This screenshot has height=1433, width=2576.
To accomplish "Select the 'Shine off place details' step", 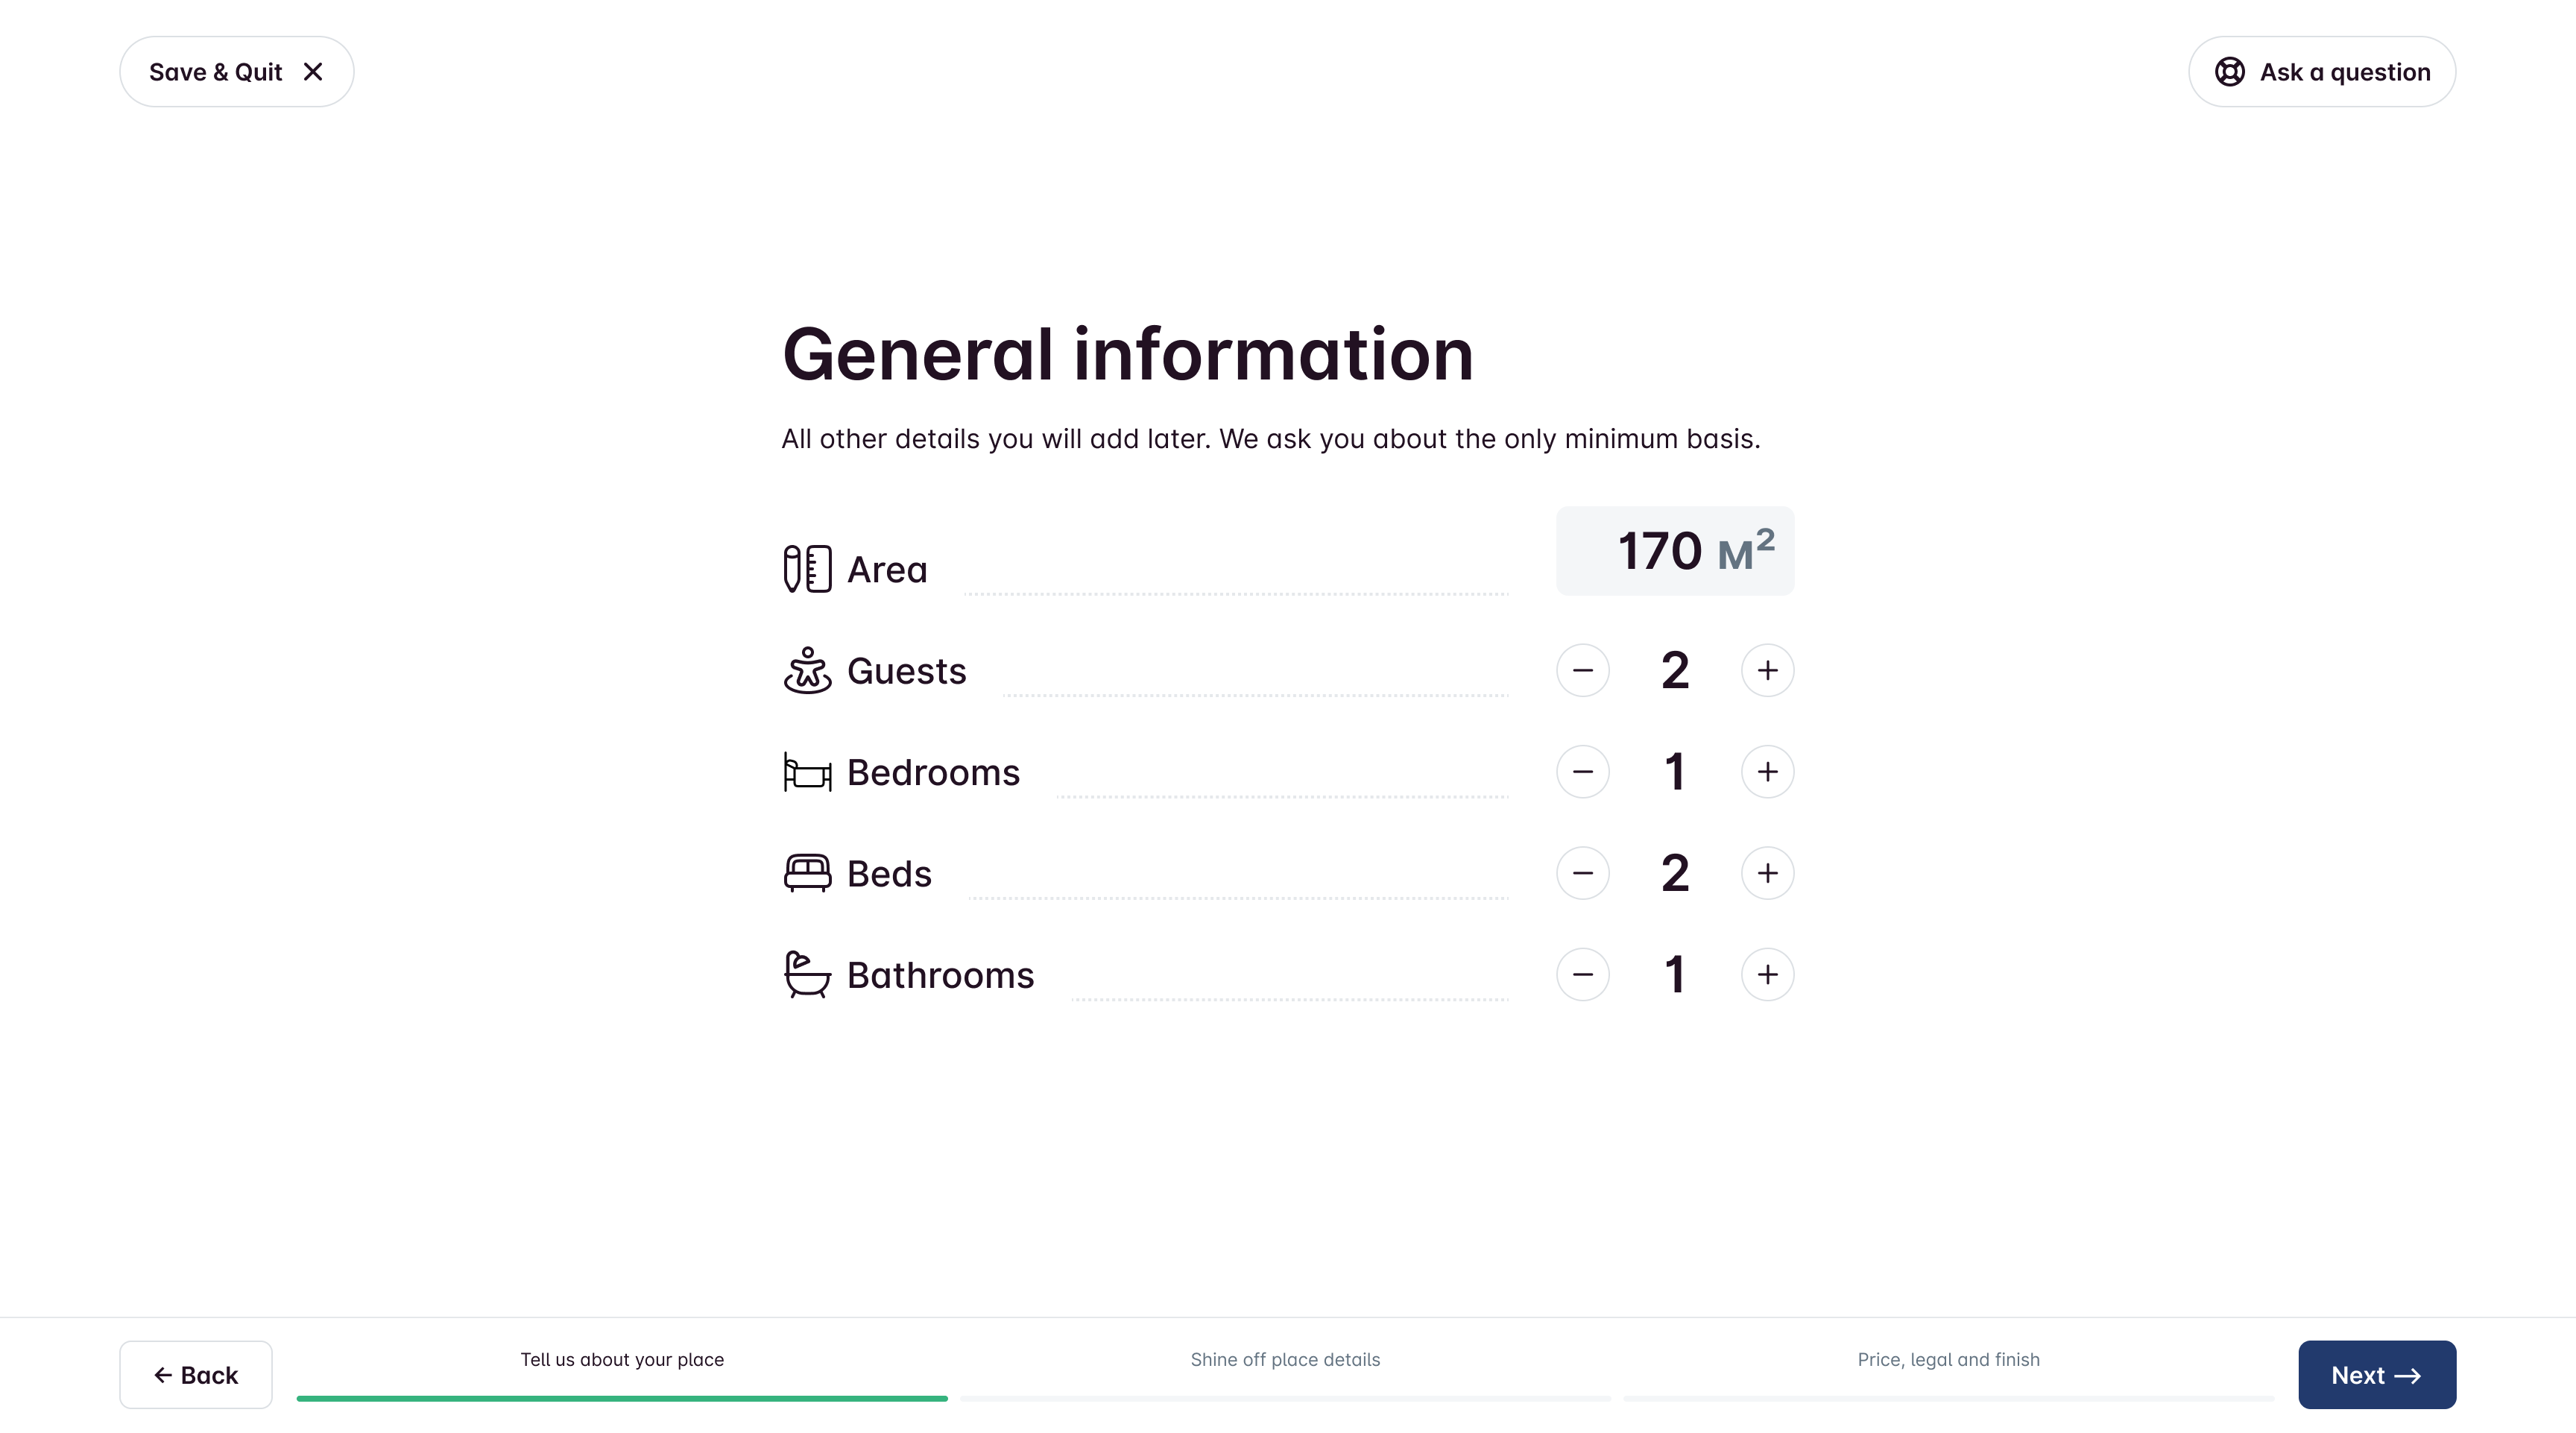I will [x=1285, y=1360].
